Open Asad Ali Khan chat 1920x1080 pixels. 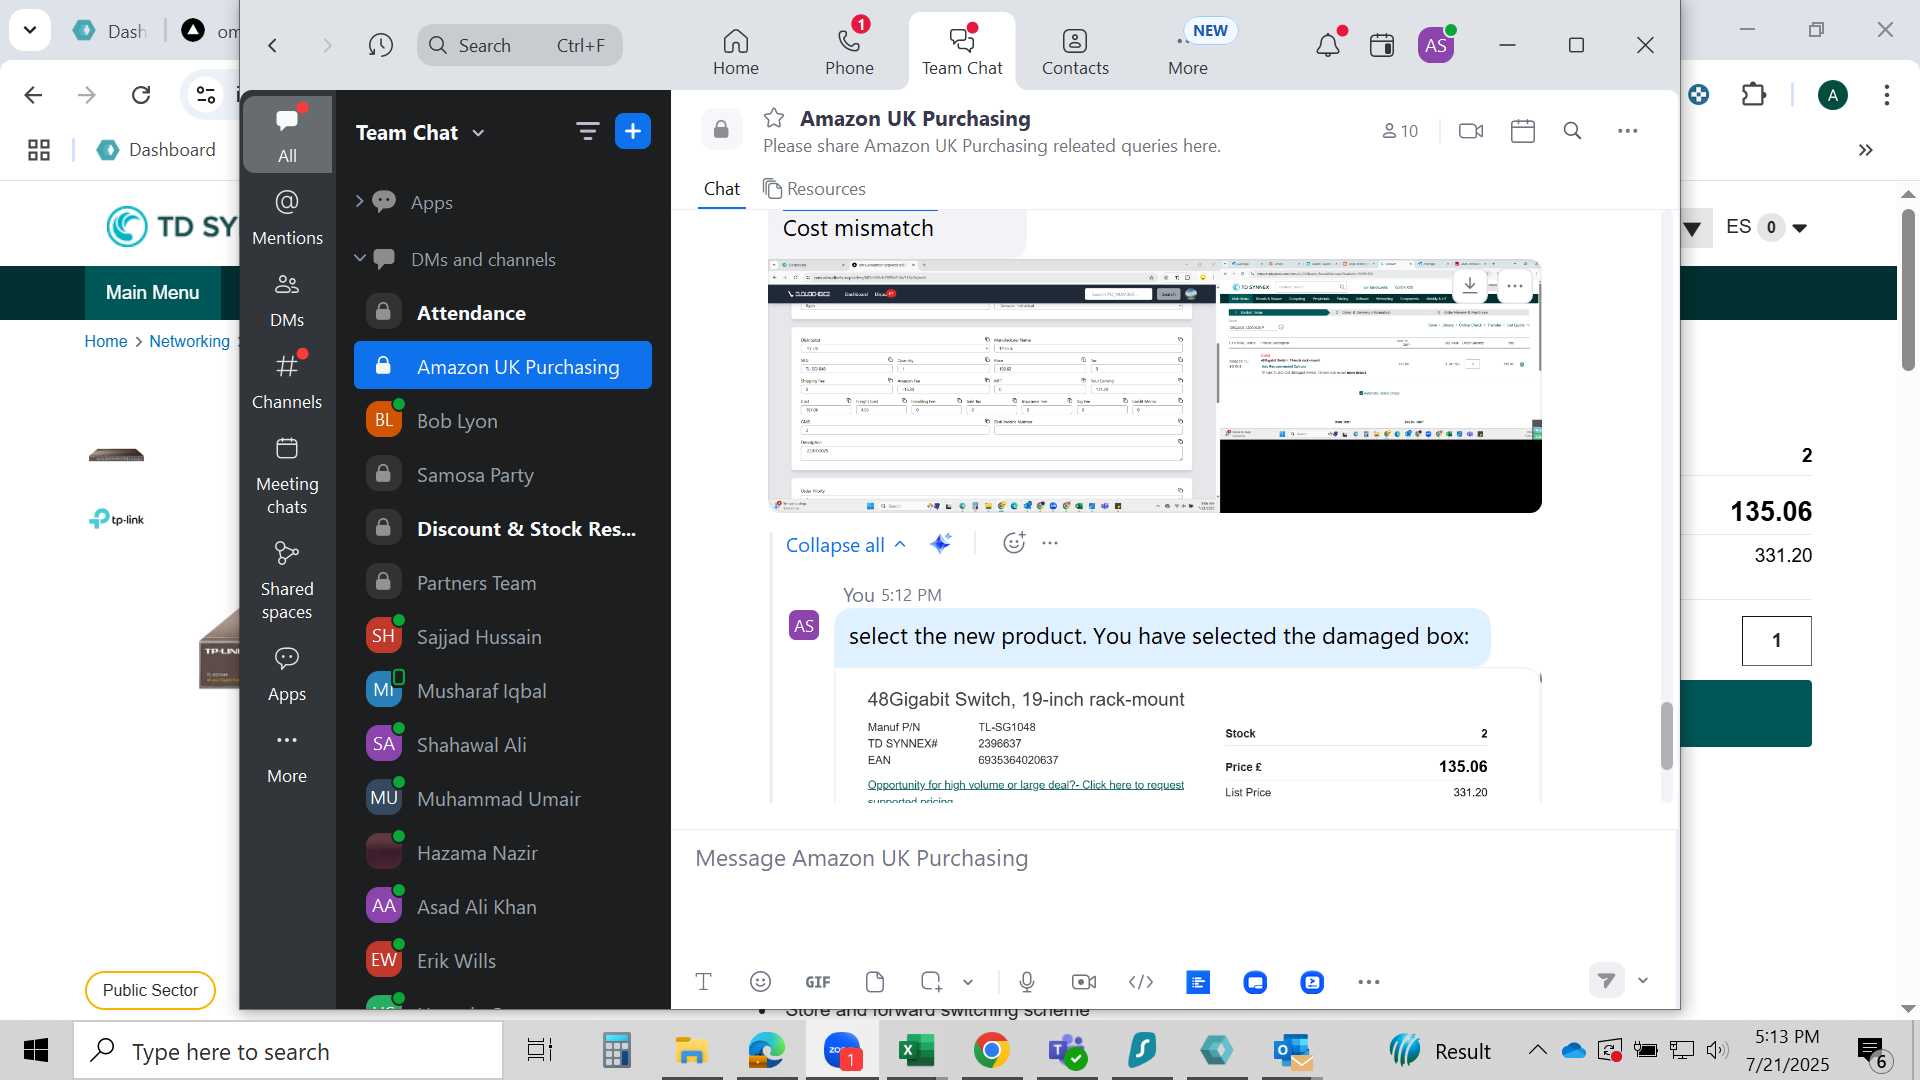[x=502, y=907]
